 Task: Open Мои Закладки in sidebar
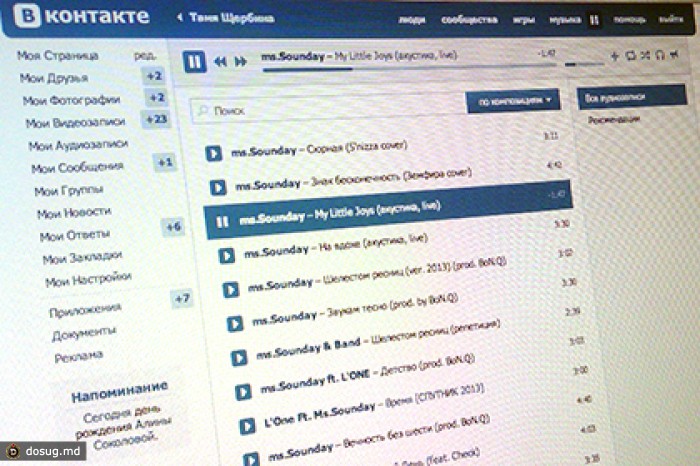click(x=82, y=258)
